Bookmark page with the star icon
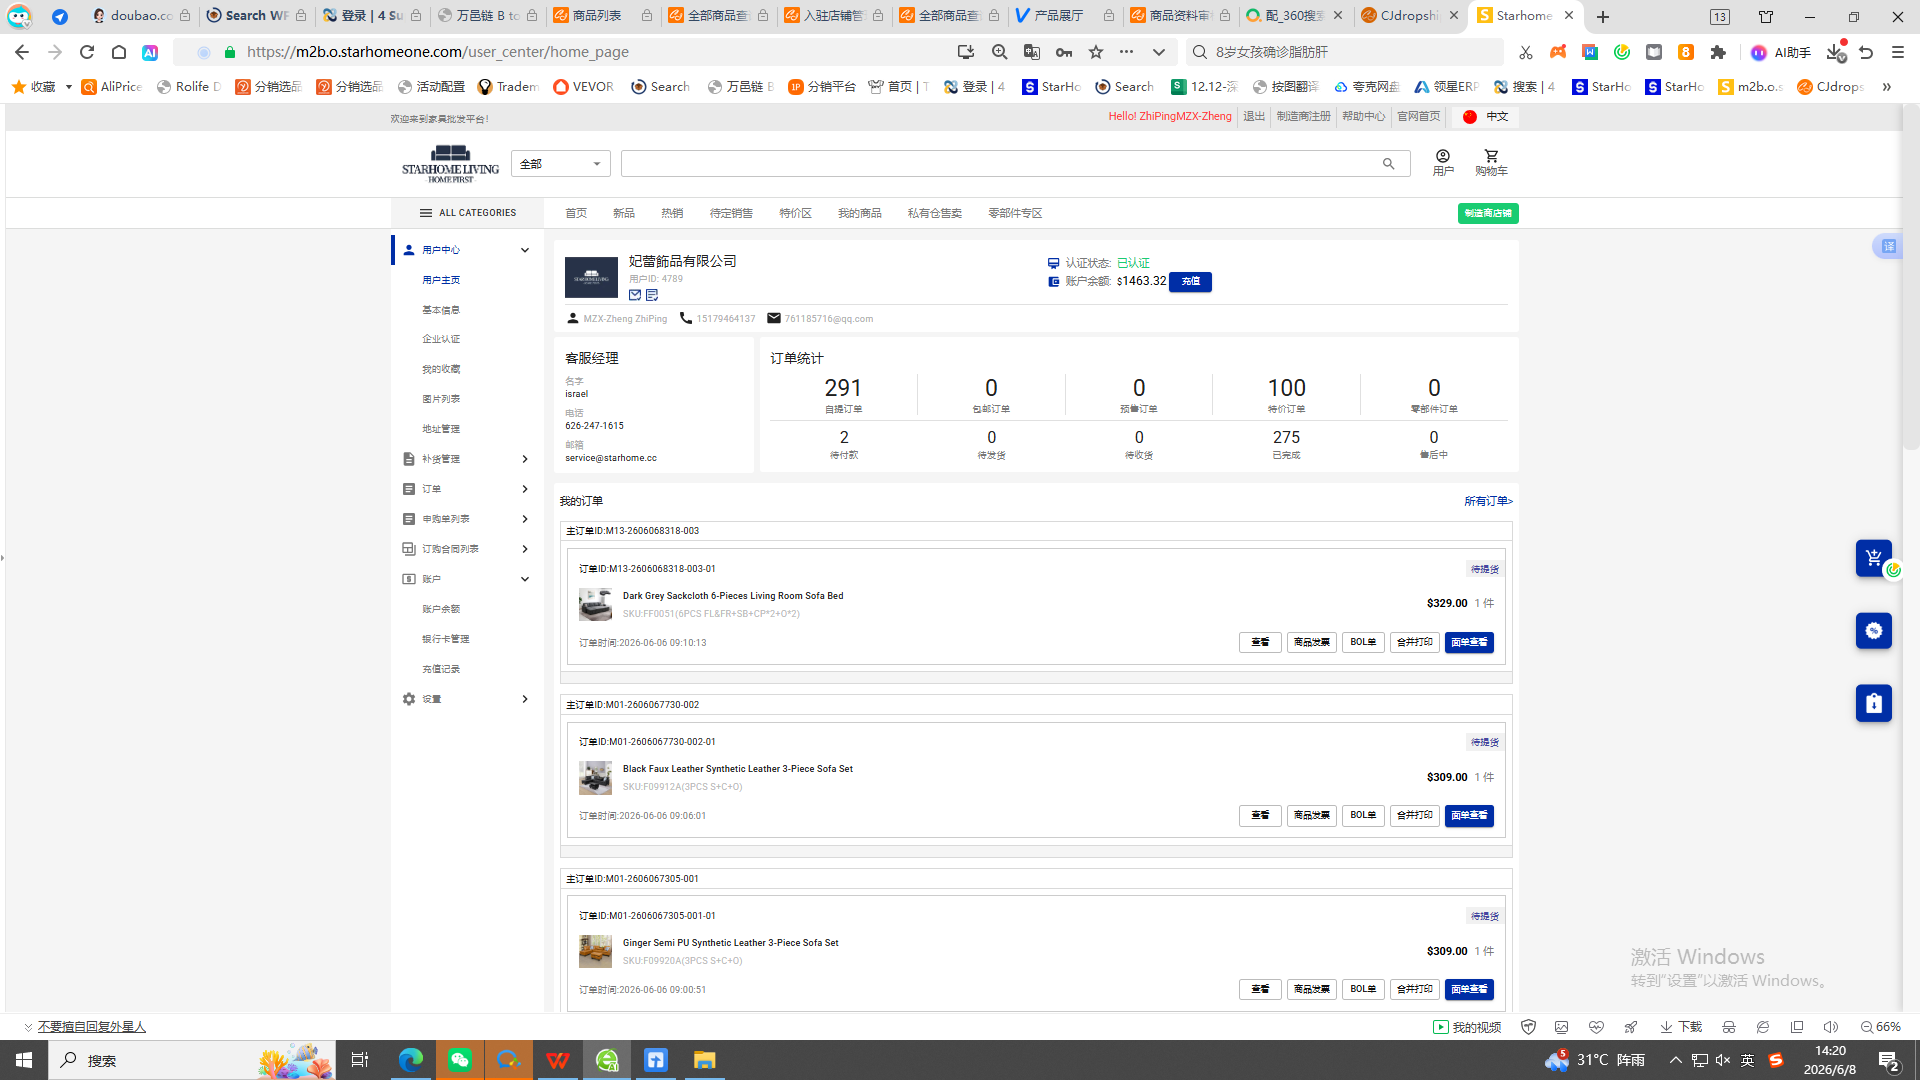The height and width of the screenshot is (1080, 1920). [x=1096, y=52]
